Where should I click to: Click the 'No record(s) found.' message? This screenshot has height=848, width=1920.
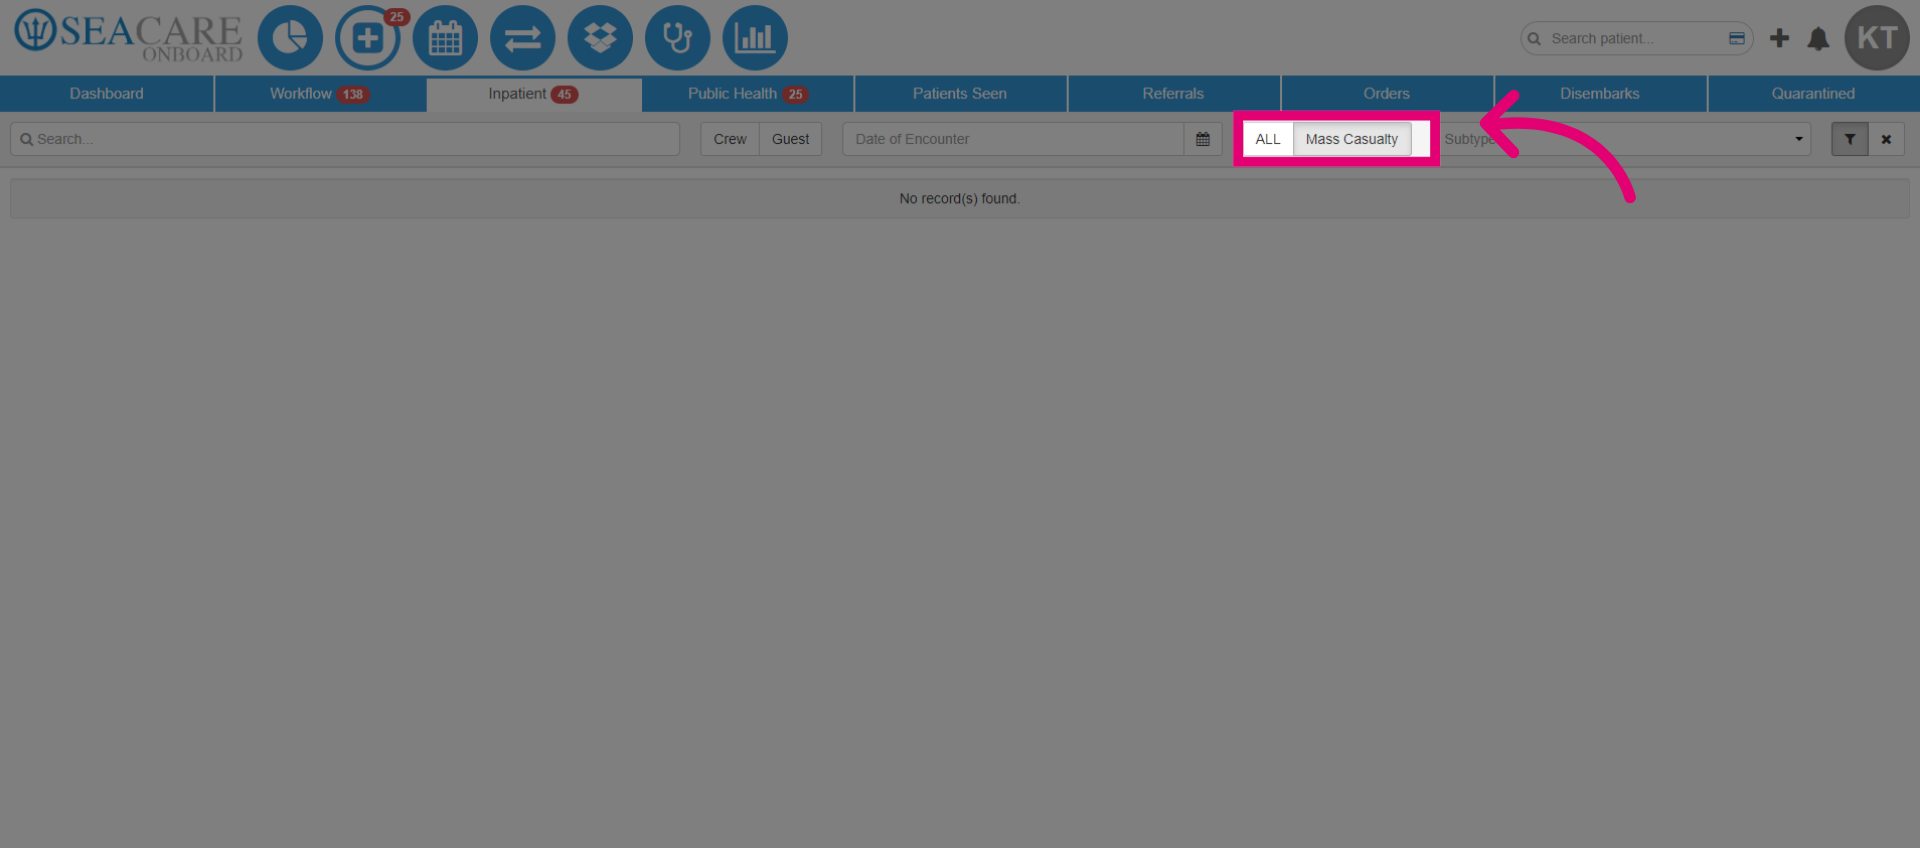click(959, 199)
